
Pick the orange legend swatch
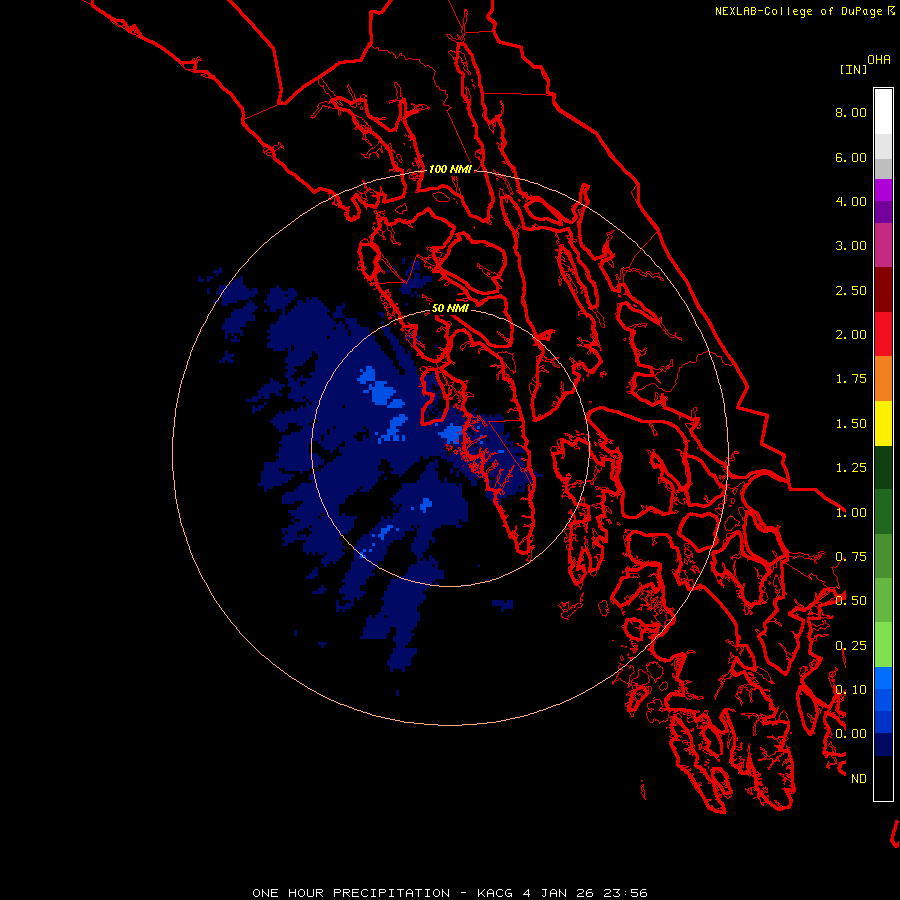coord(883,378)
